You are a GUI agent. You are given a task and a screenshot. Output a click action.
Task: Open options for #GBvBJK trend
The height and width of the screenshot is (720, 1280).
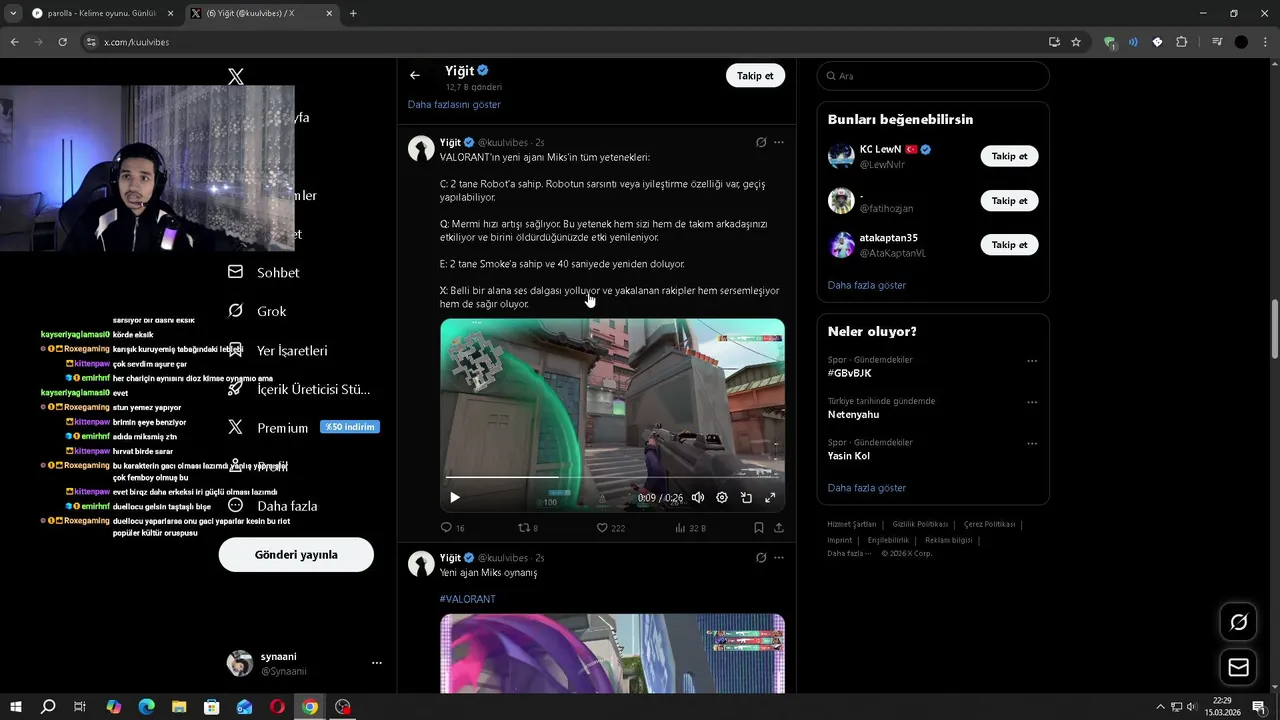coord(1032,361)
